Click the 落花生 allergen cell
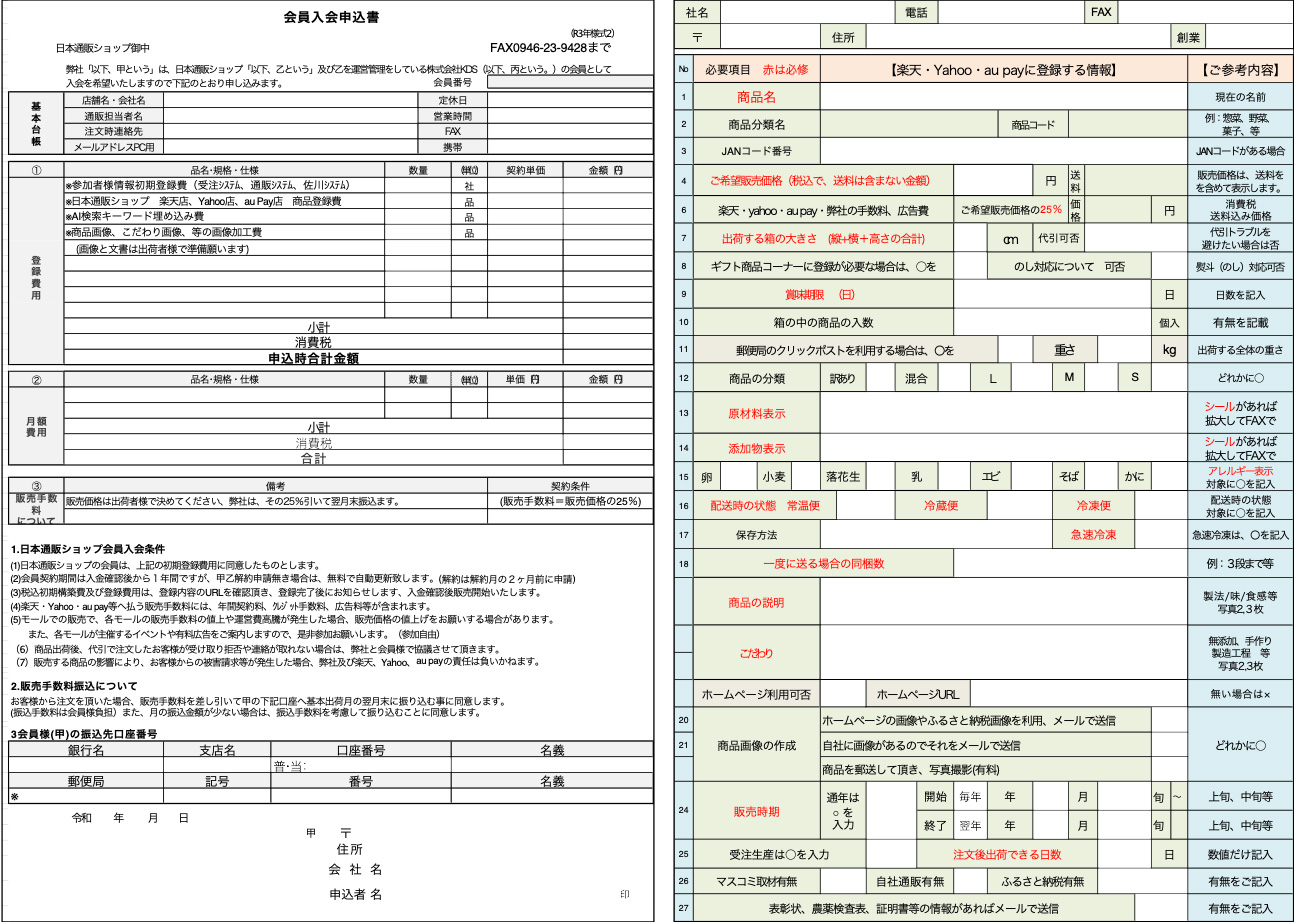Viewport: 1294px width, 922px height. coord(843,477)
